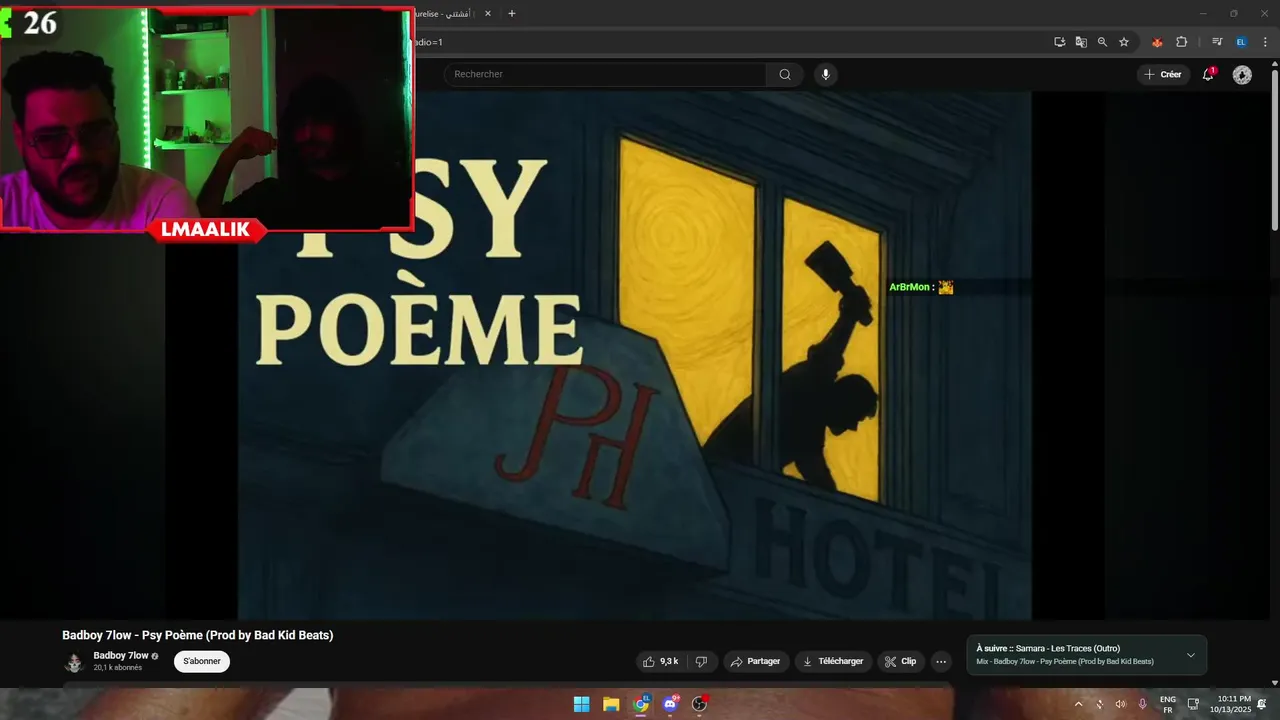Viewport: 1280px width, 720px height.
Task: Open the Badboy 7low channel name link
Action: [x=121, y=656]
